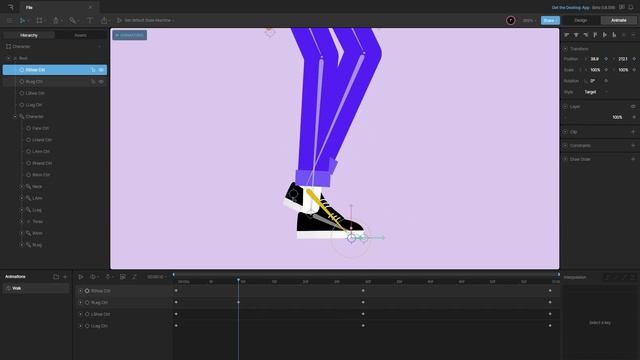Toggle visibility of selected RShoe Ctrl

pos(101,70)
